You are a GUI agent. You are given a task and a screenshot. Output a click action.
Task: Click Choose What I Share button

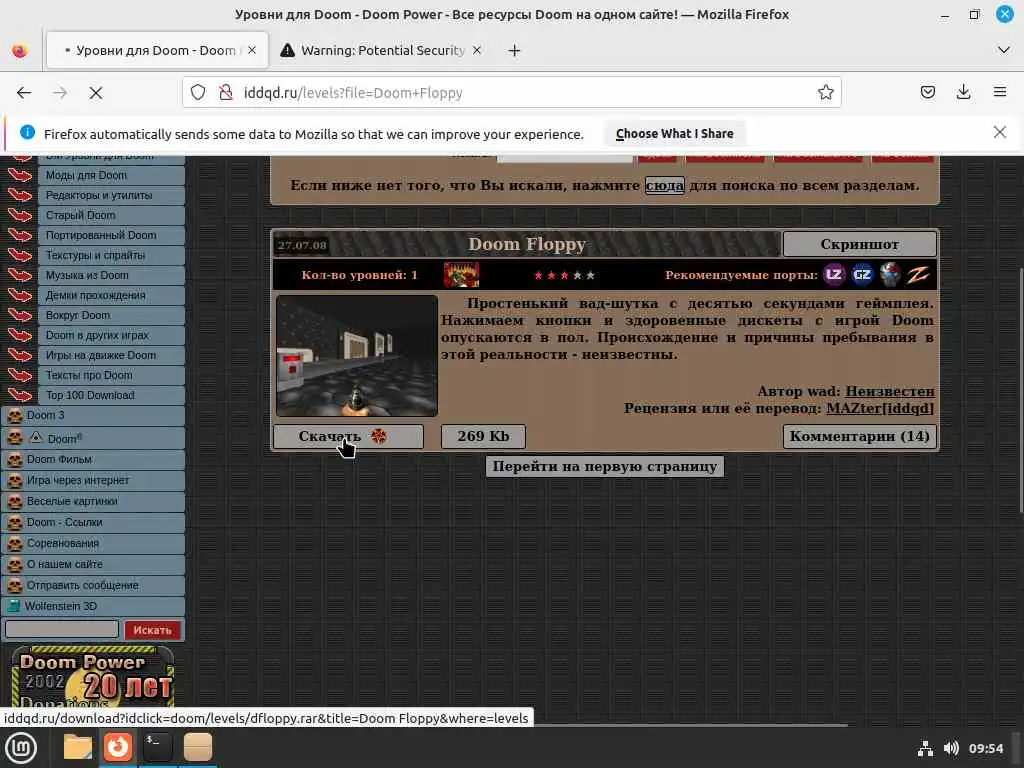pos(675,133)
